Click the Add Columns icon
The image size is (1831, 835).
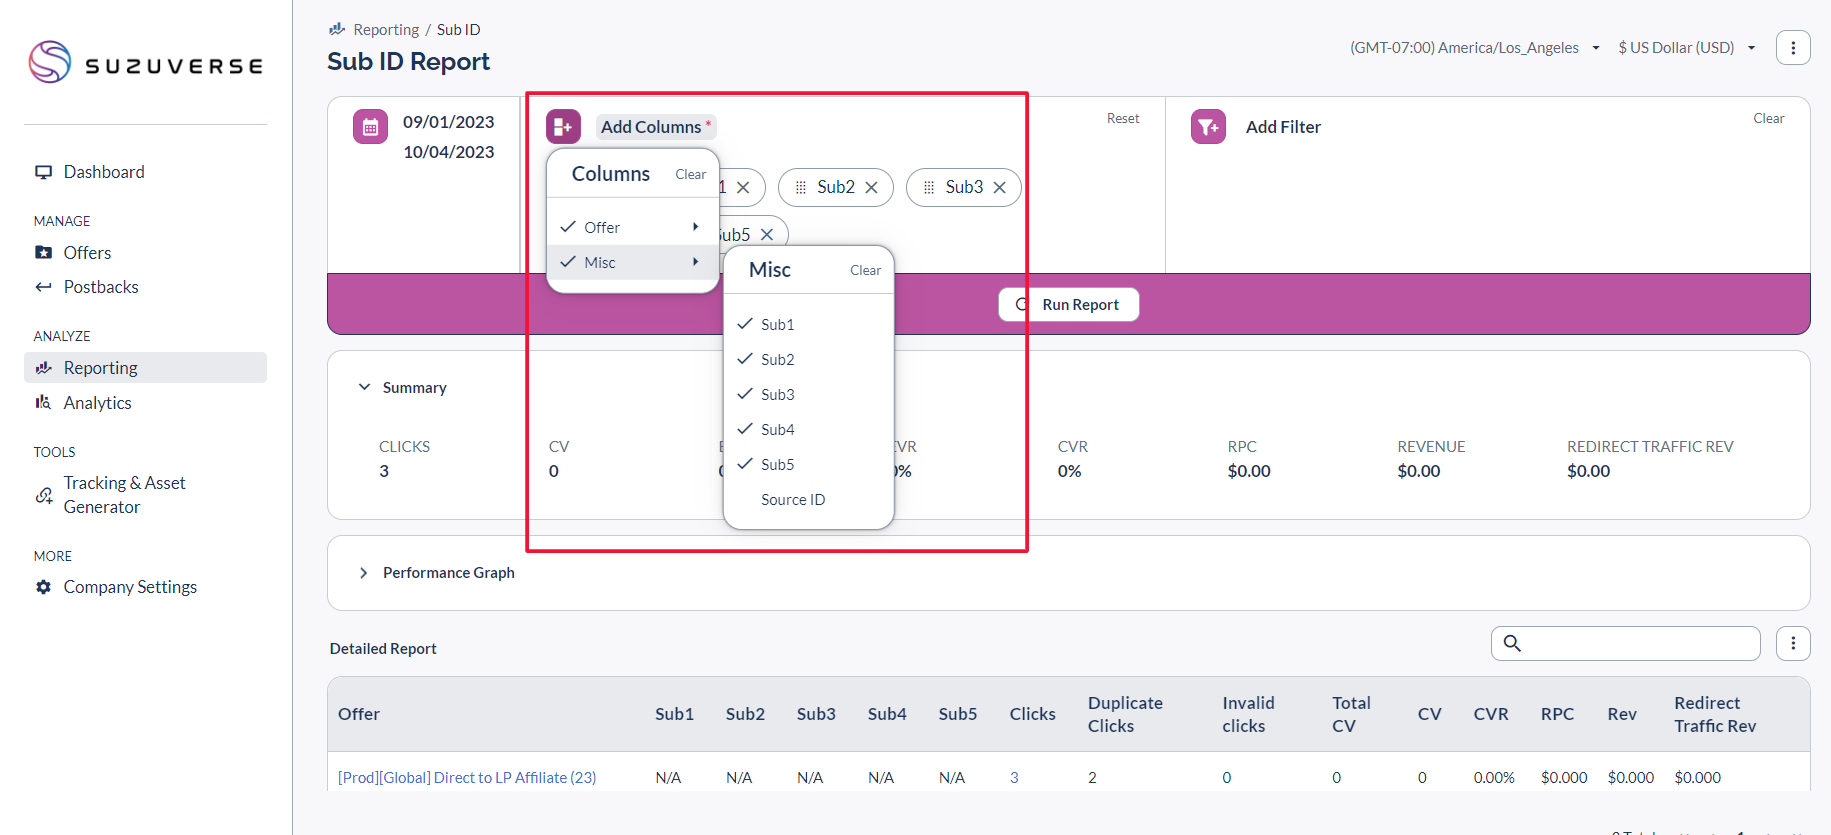tap(563, 127)
